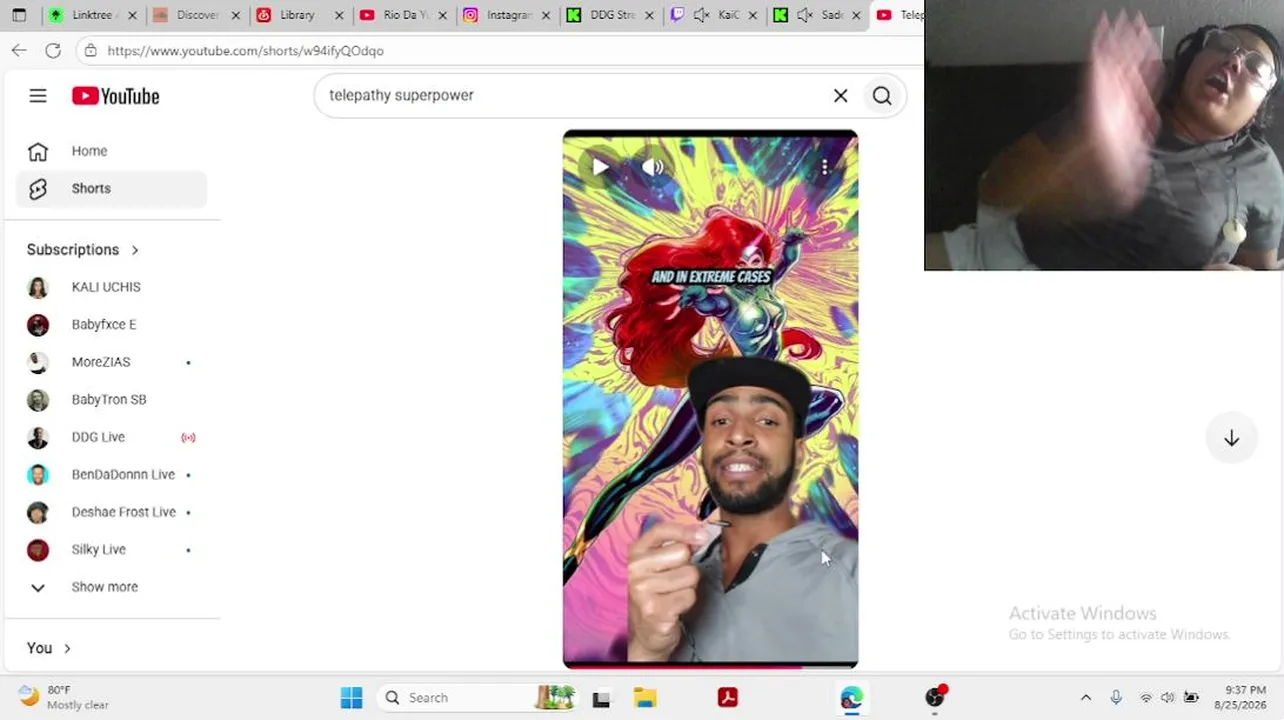The width and height of the screenshot is (1284, 720).
Task: Open the weather widget
Action: pos(64,698)
